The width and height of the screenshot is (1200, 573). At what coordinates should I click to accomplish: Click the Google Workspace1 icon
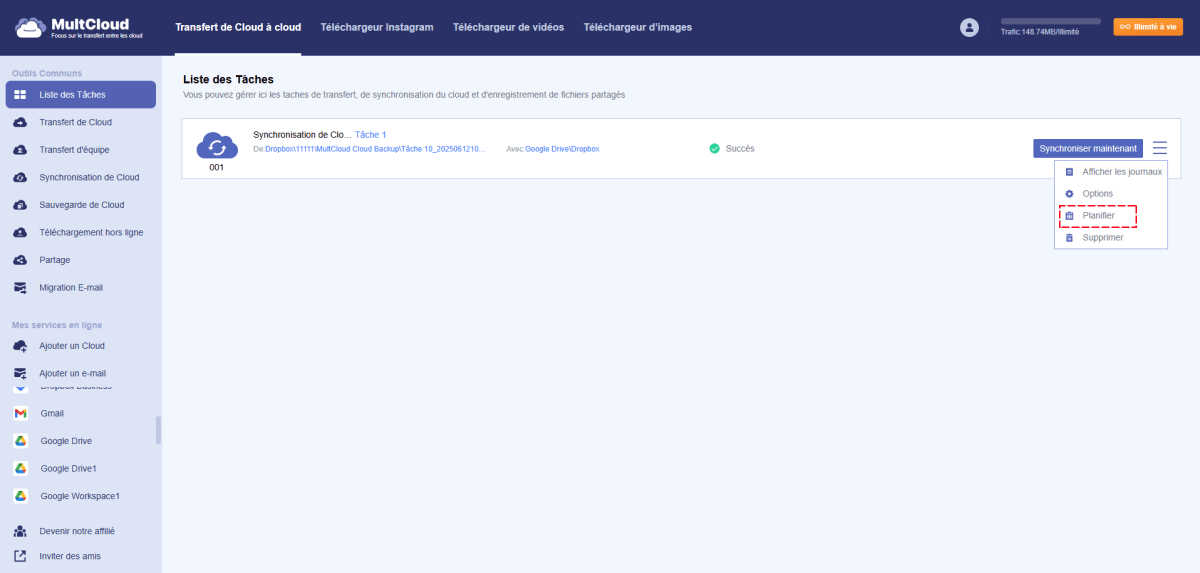tap(20, 496)
